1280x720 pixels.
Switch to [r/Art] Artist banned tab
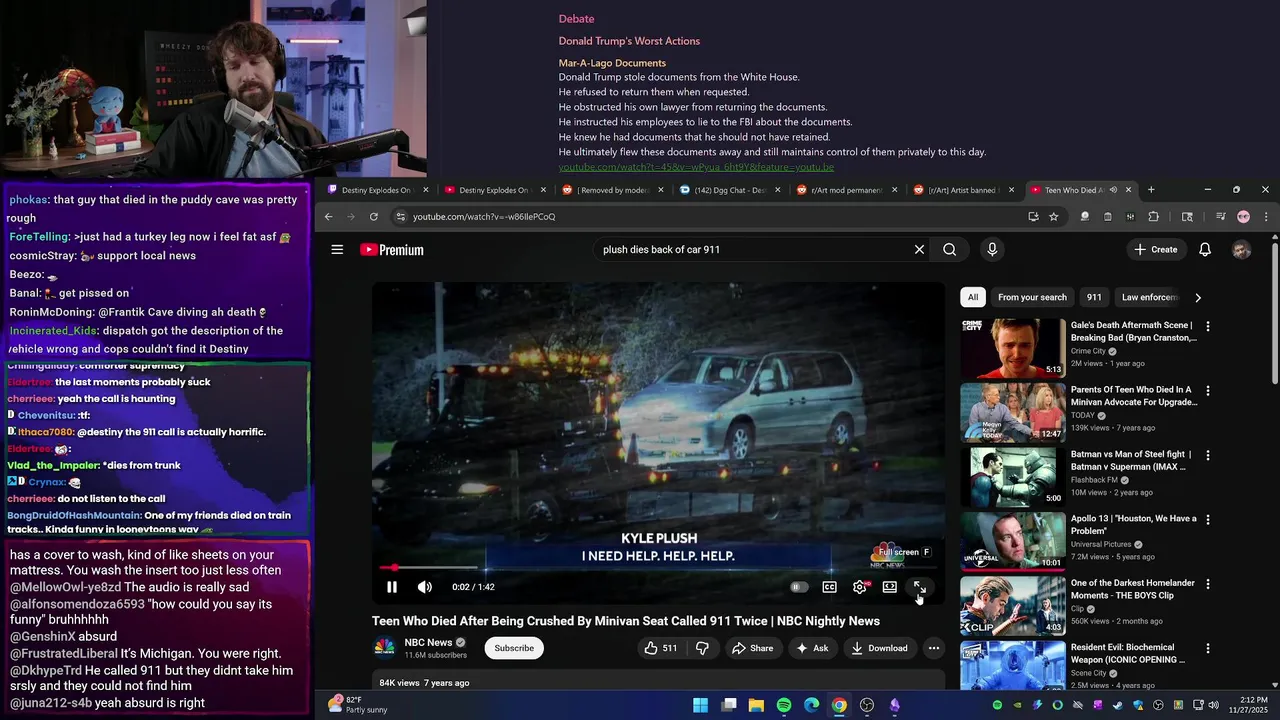964,190
